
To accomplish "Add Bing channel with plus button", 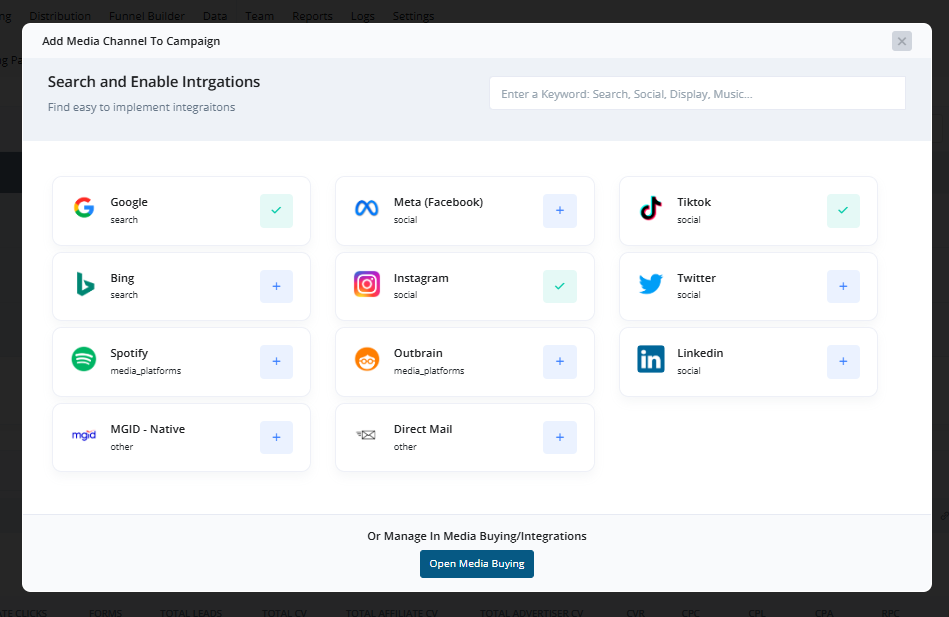I will [x=276, y=286].
